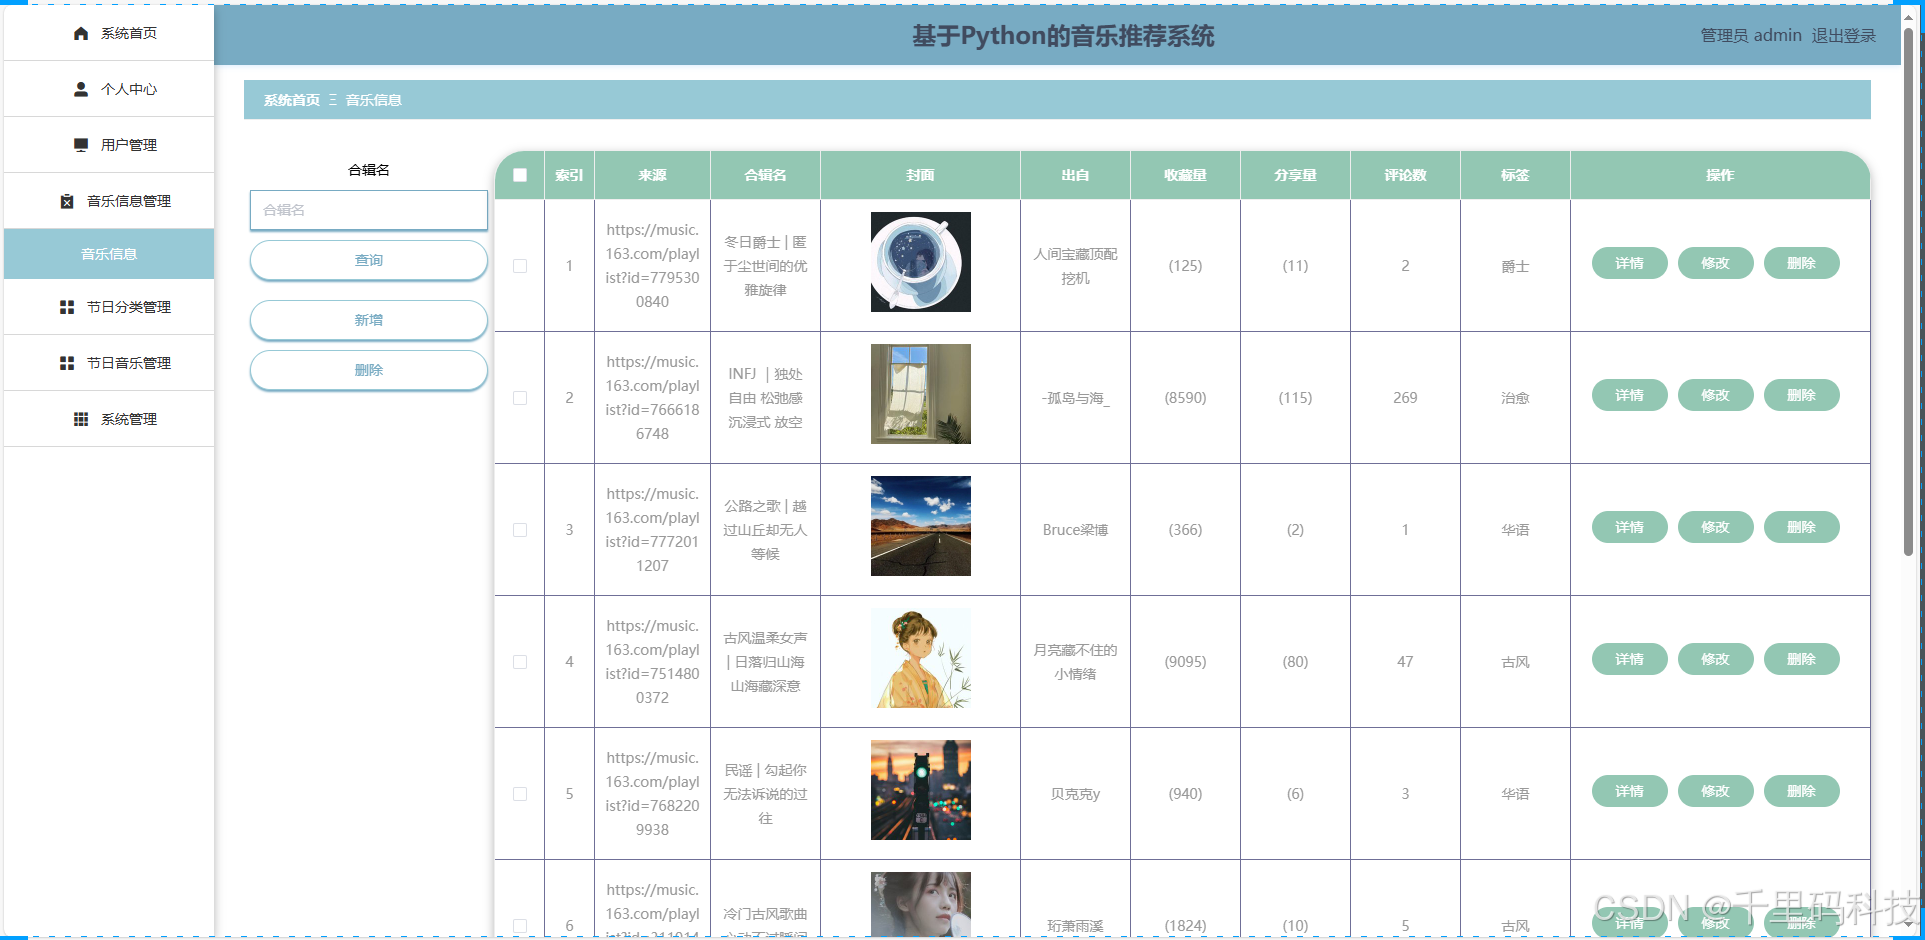Click the left panel 删除 button
The width and height of the screenshot is (1925, 940).
point(369,370)
